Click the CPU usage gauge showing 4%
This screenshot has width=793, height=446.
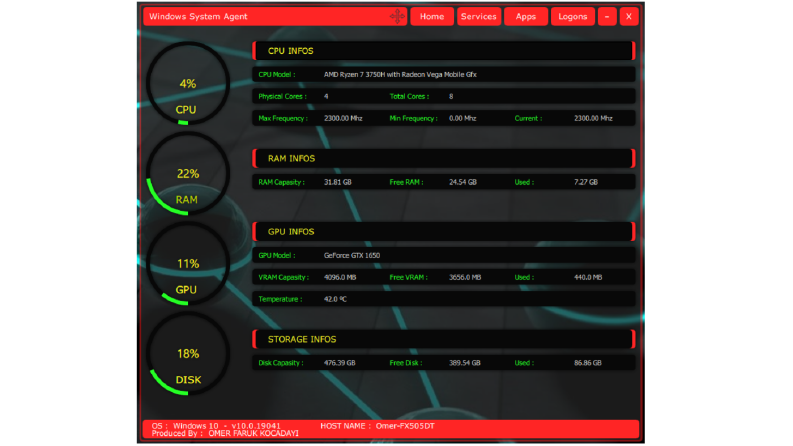[188, 84]
